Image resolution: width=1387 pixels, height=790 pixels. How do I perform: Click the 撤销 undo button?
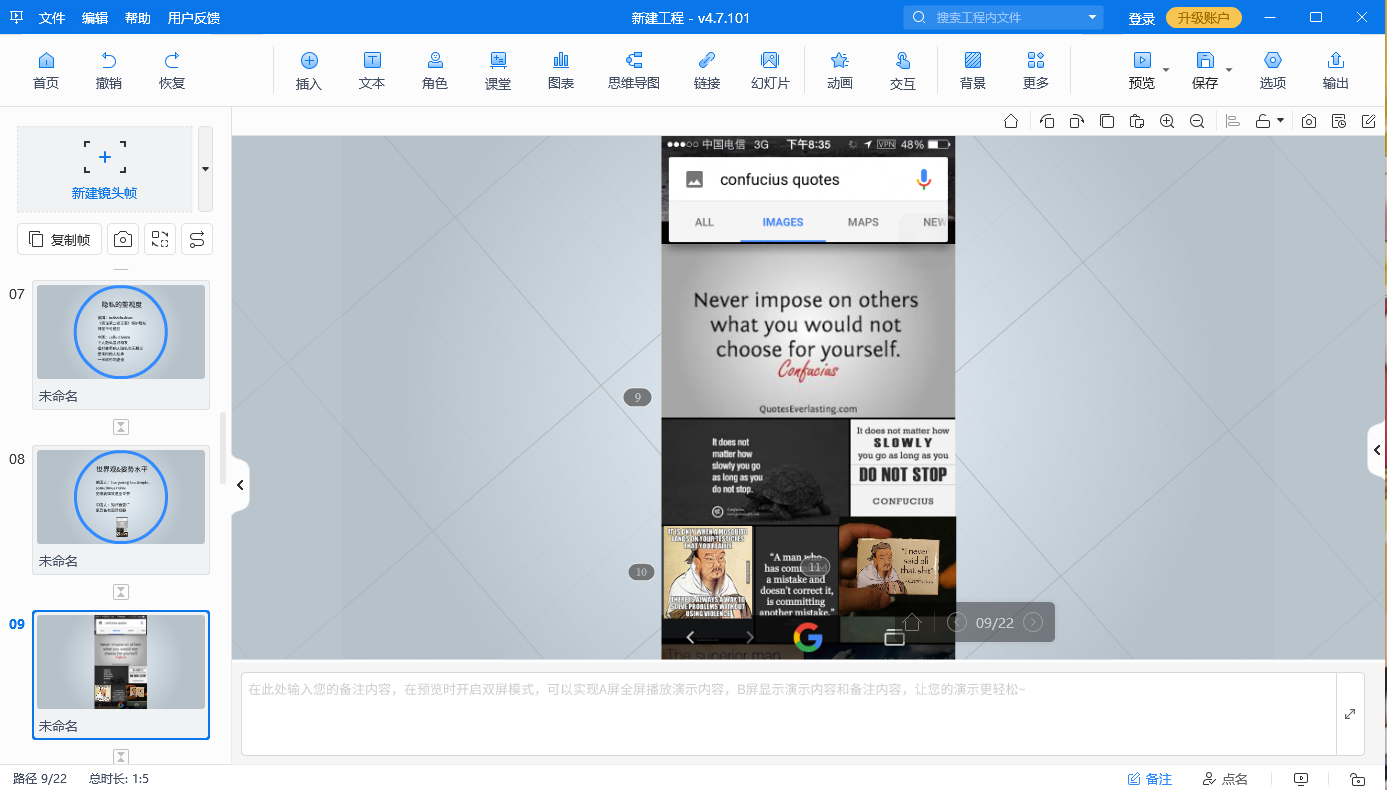(x=109, y=70)
